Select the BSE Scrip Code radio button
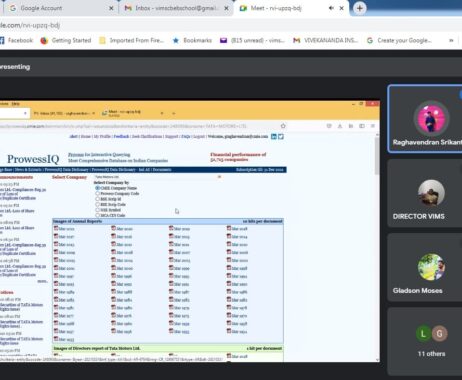 click(x=98, y=204)
